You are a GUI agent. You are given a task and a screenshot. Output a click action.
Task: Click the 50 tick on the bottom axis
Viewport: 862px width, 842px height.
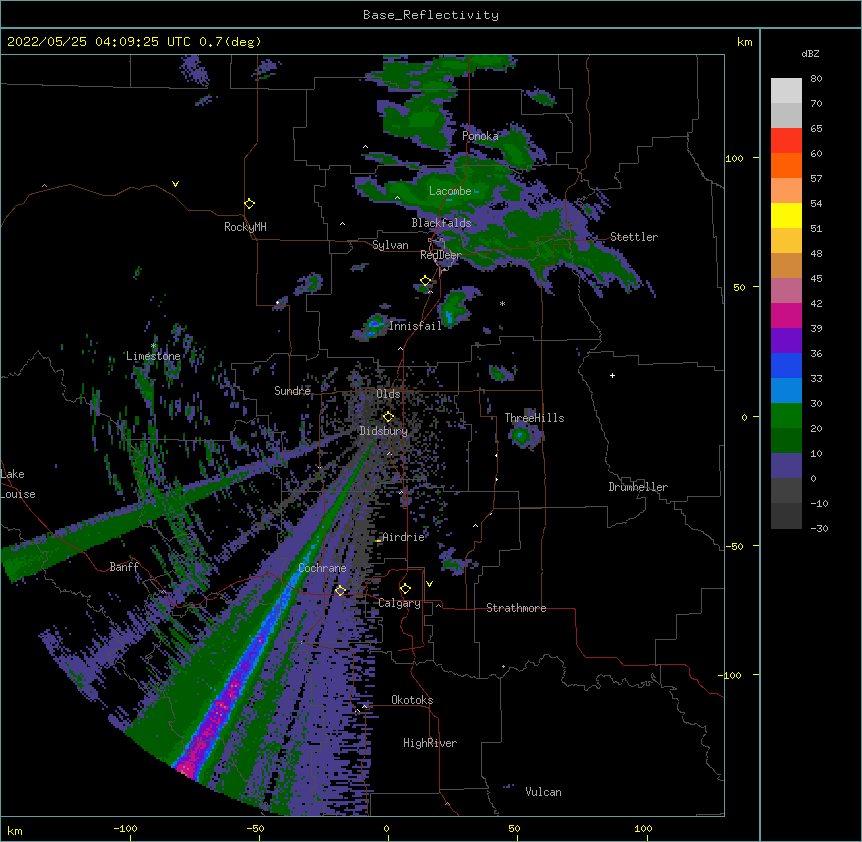514,829
